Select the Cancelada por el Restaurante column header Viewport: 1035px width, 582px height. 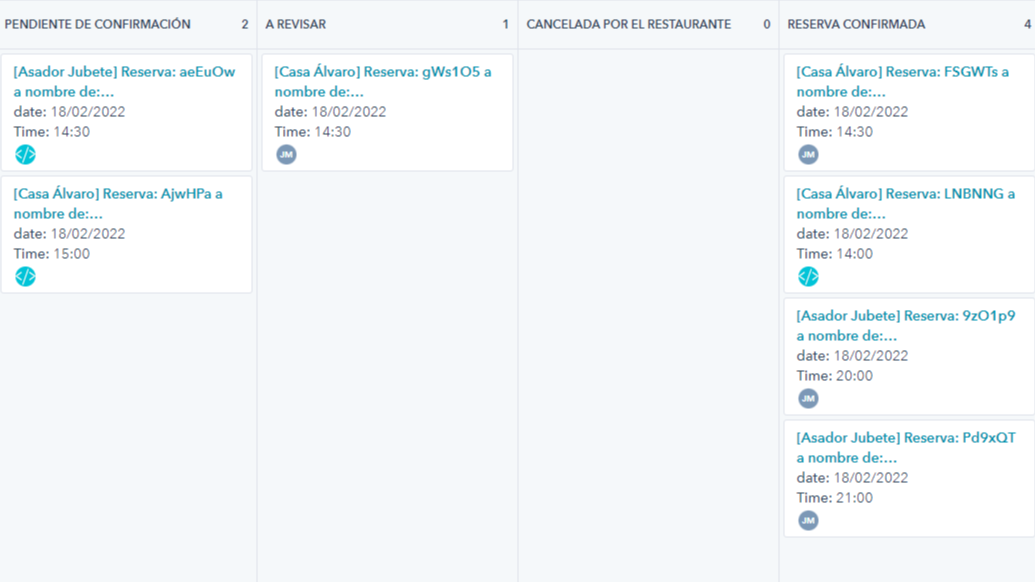628,24
